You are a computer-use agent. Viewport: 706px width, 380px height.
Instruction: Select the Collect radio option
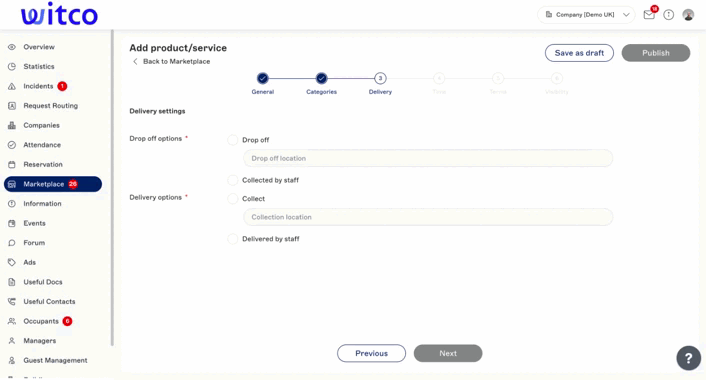pos(232,199)
